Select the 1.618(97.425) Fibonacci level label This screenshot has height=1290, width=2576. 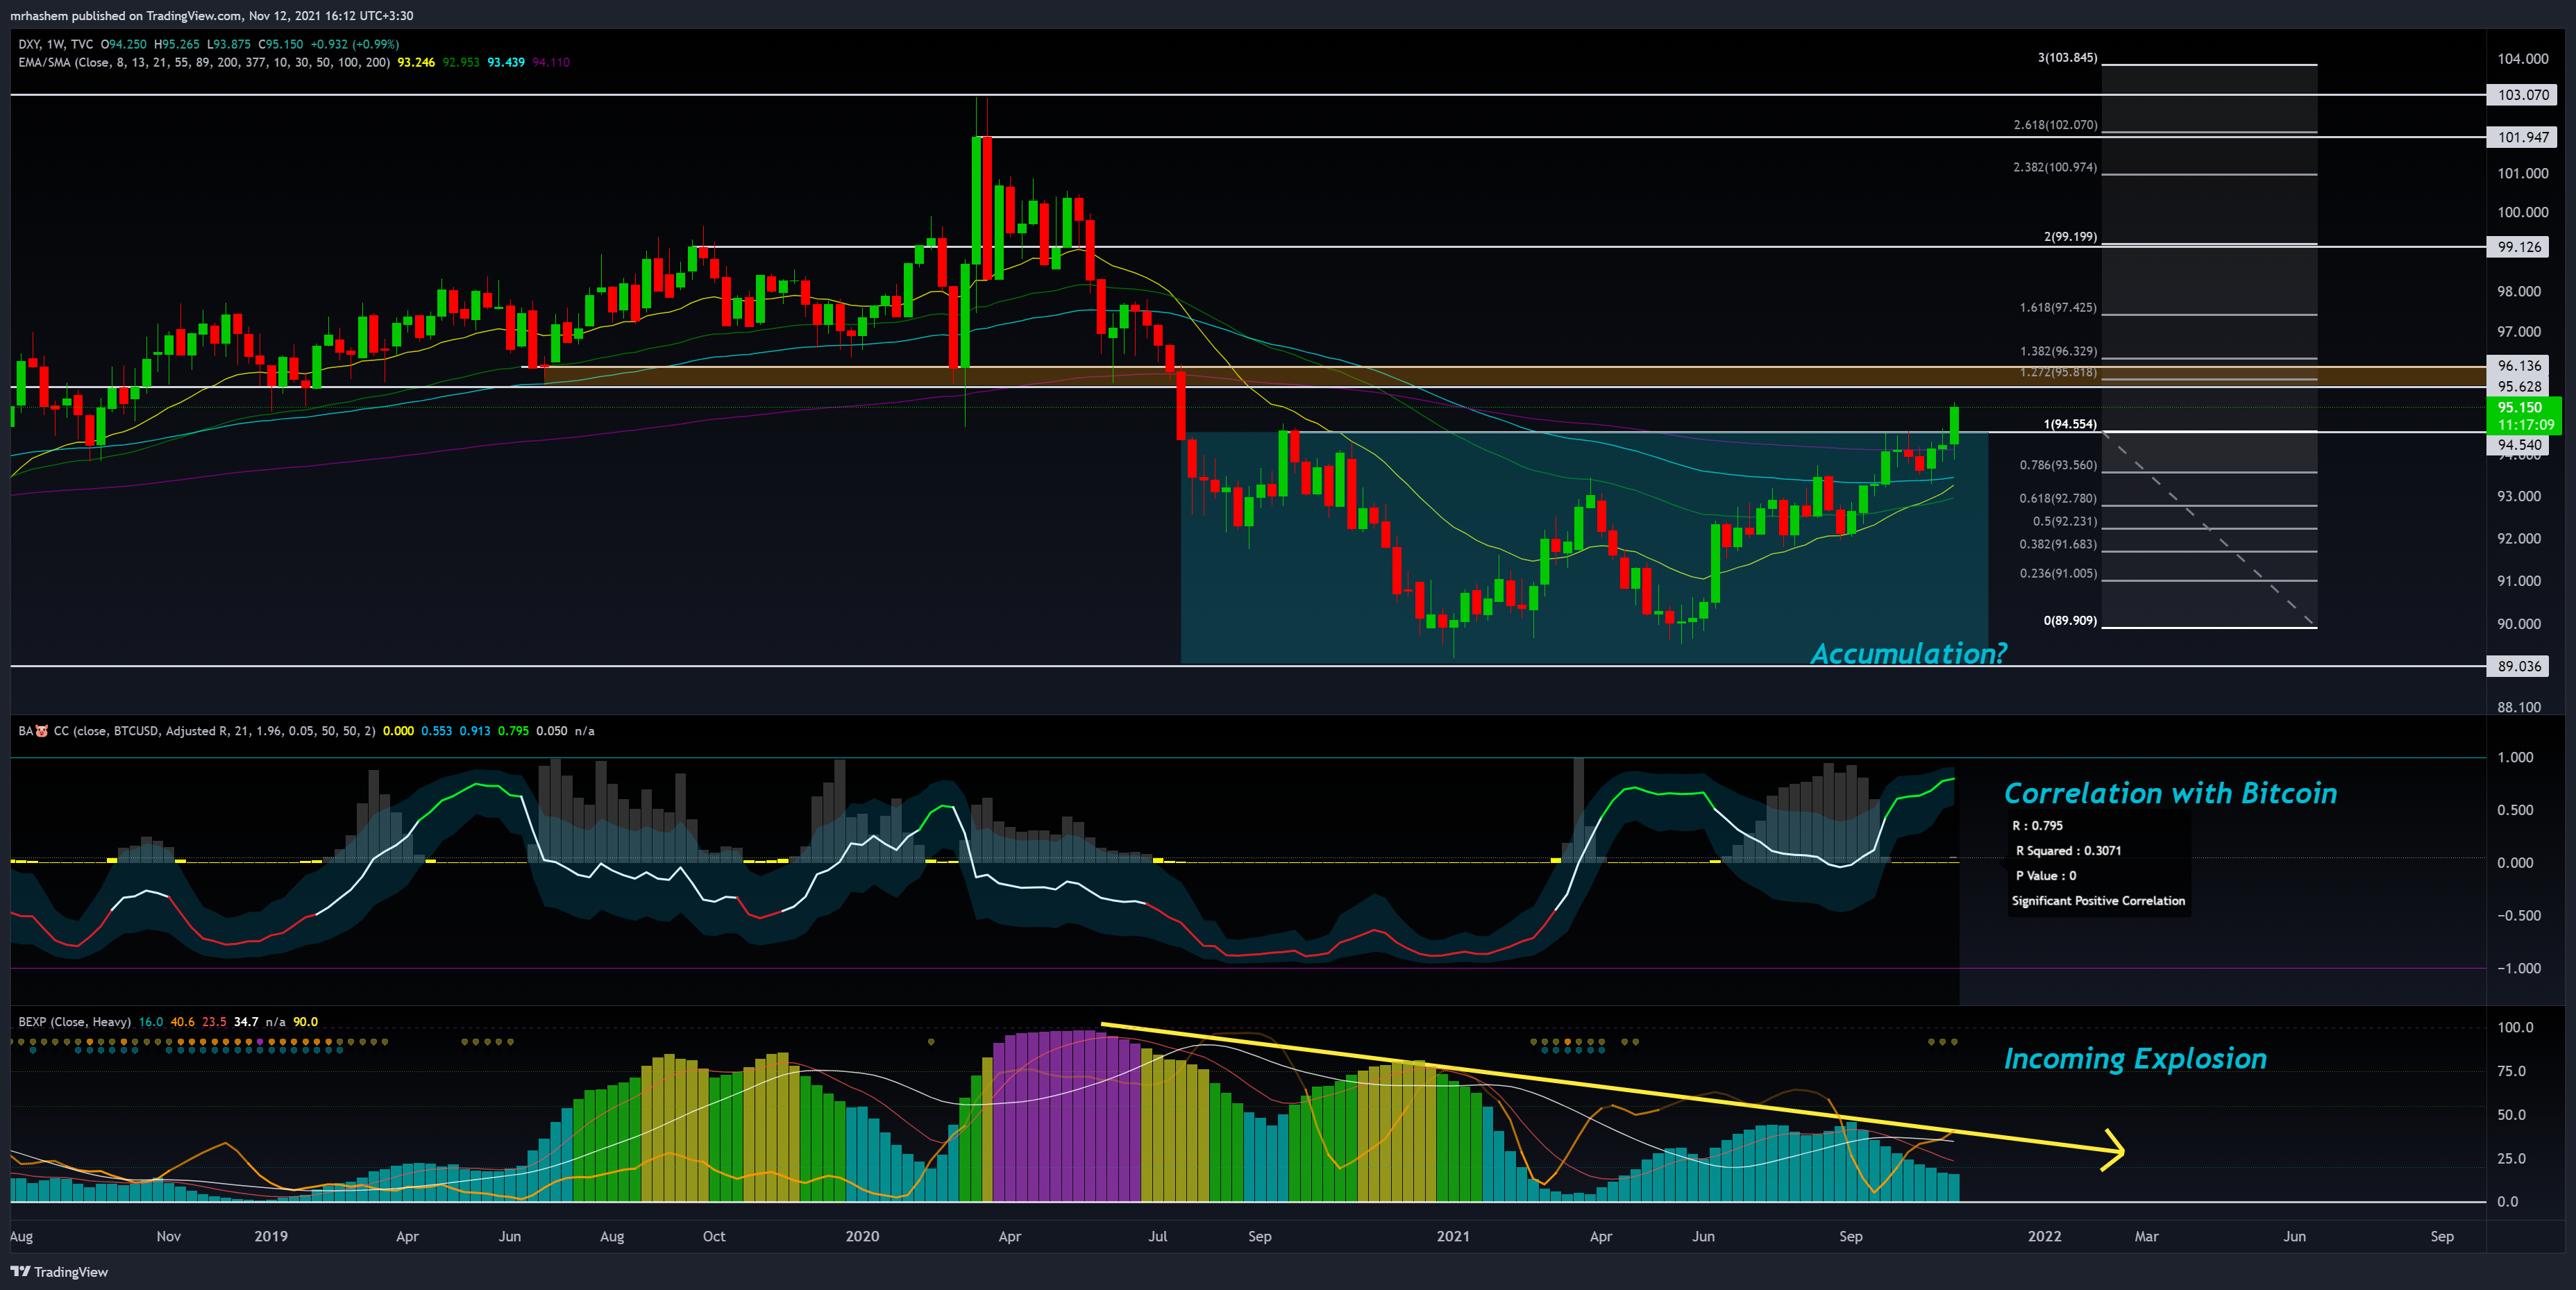(x=2058, y=307)
